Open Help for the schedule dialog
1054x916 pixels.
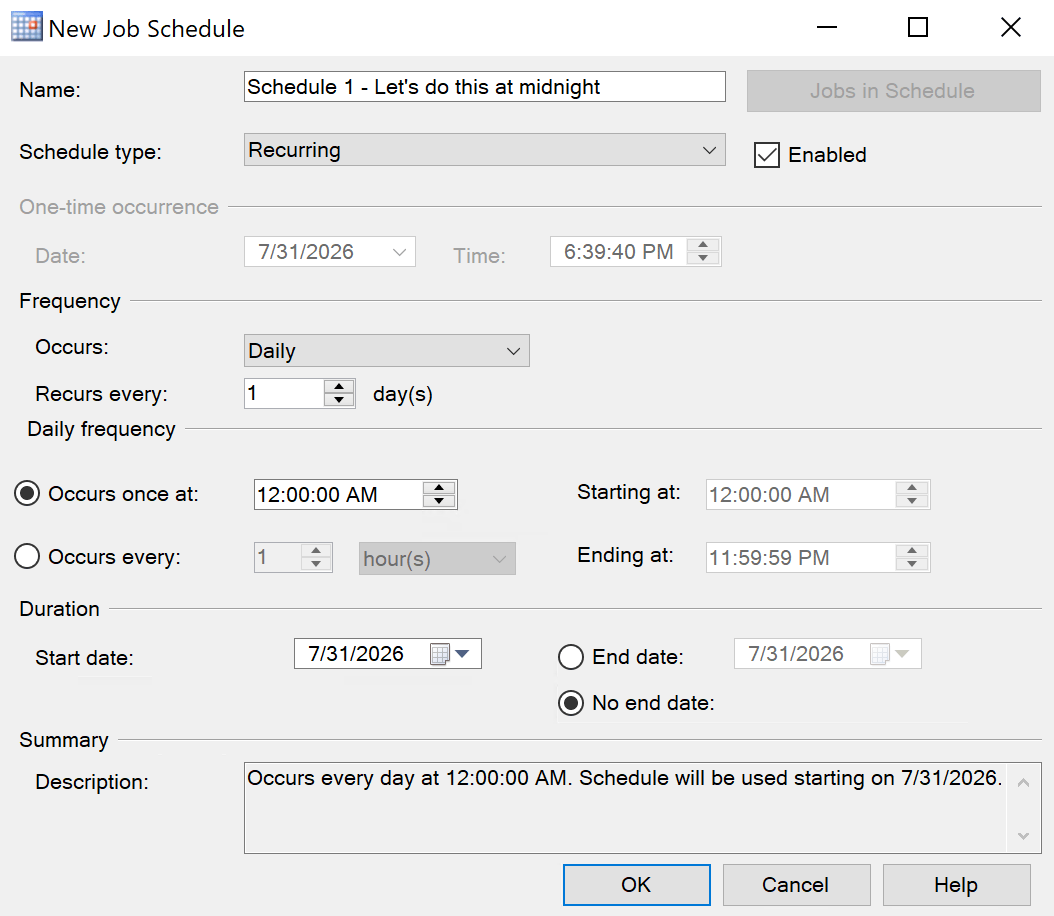(957, 885)
